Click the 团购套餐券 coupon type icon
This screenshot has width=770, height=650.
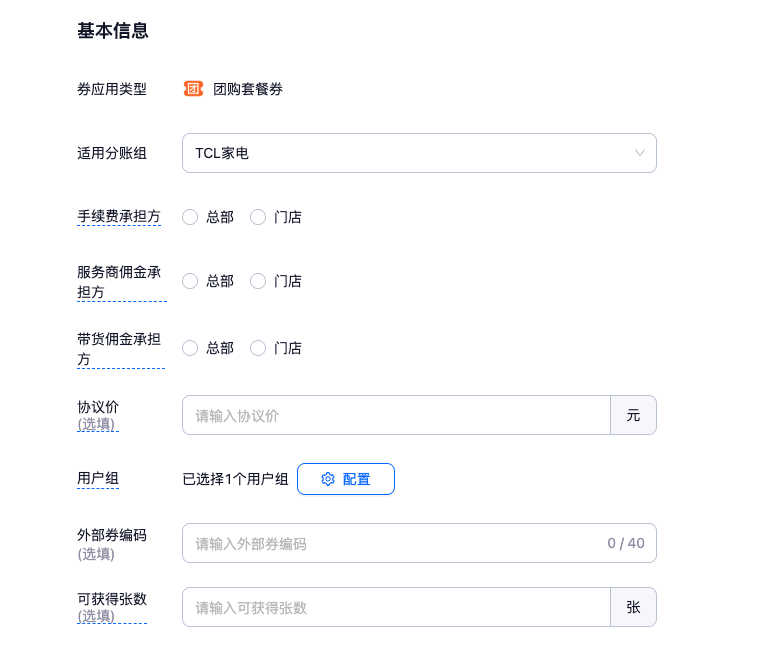tap(193, 89)
